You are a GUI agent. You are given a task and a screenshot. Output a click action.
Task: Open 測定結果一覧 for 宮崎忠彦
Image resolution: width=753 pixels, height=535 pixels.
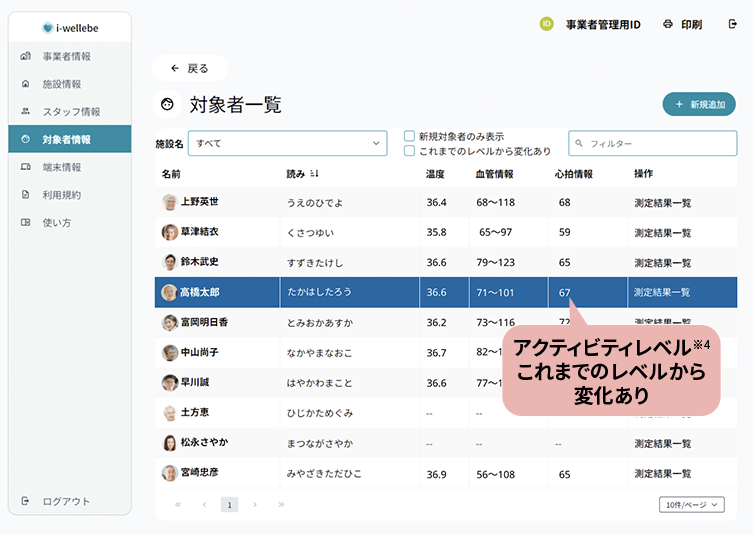pyautogui.click(x=663, y=474)
